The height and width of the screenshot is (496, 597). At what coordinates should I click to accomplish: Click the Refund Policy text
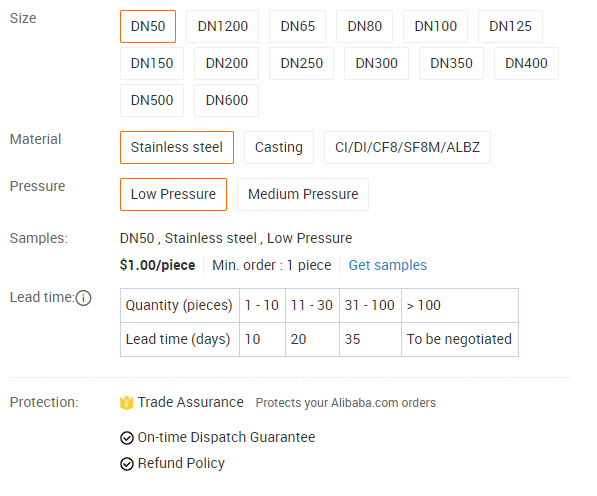(181, 464)
